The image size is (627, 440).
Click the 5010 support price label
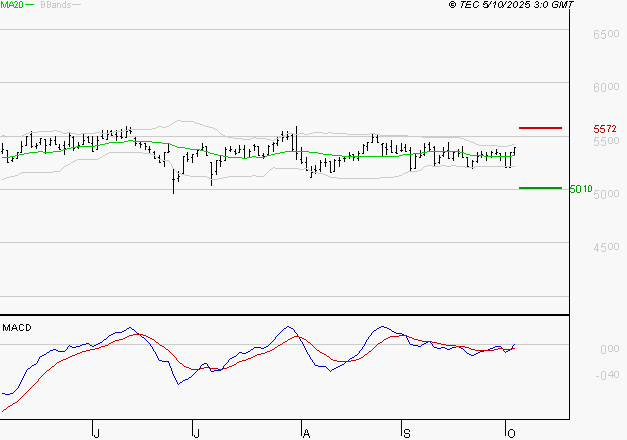[581, 188]
